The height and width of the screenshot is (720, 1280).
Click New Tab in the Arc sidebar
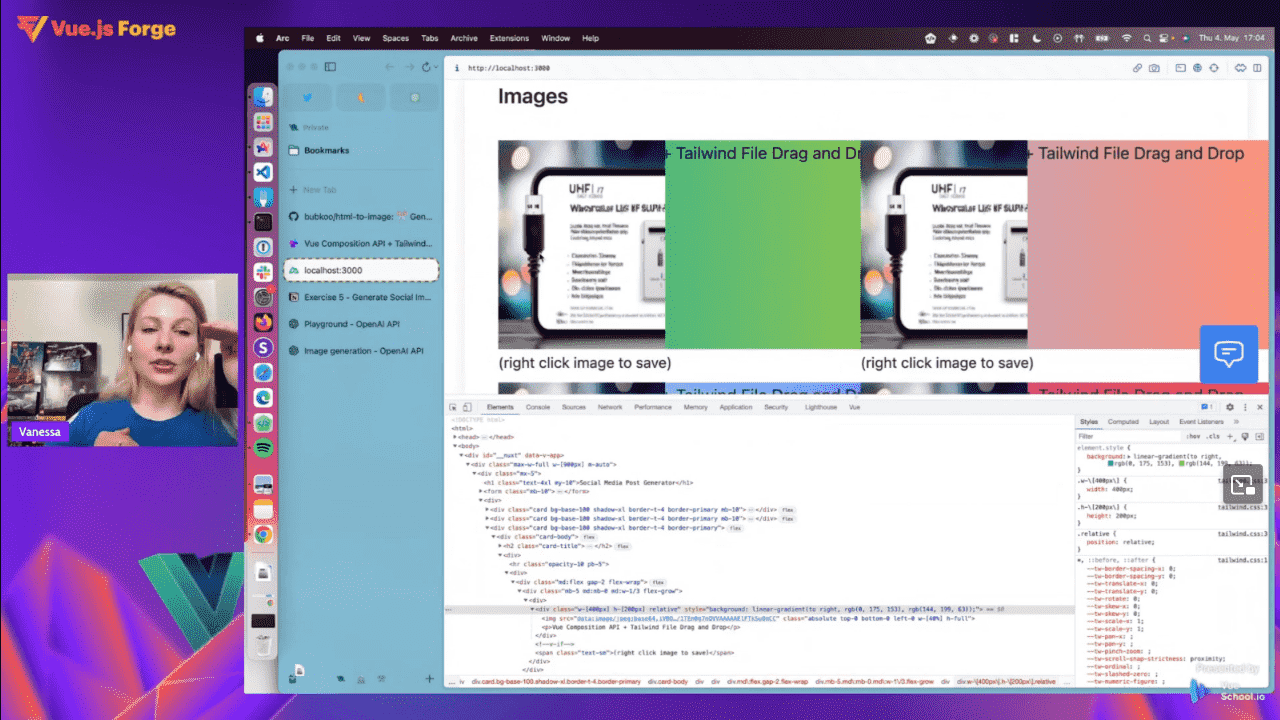click(320, 189)
